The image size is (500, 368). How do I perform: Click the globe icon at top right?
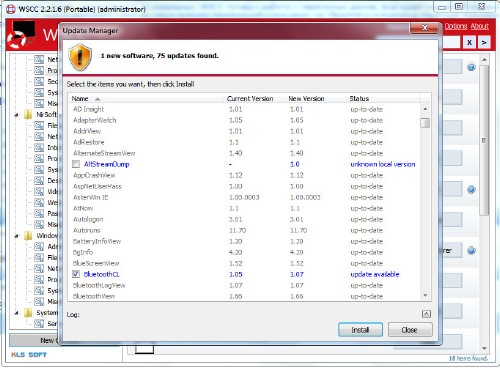tap(471, 67)
